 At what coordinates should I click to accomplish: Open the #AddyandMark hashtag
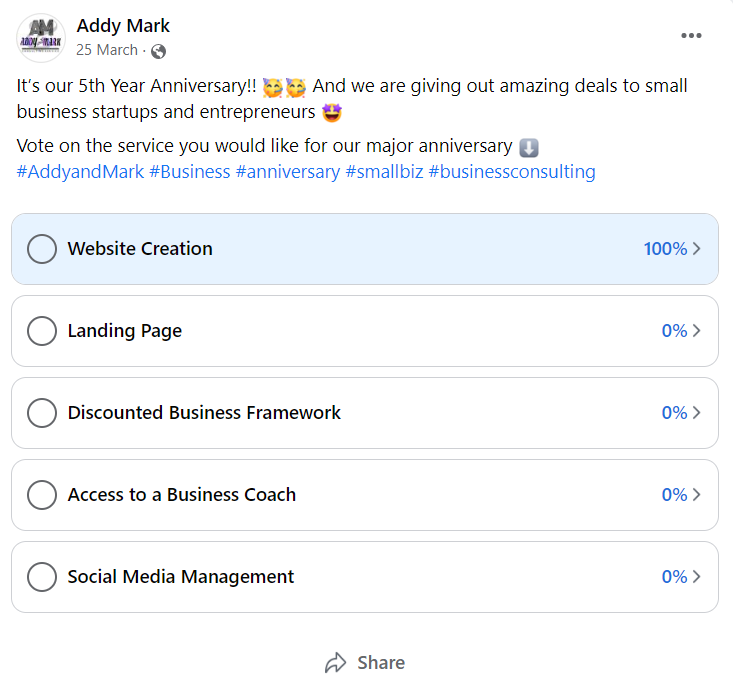point(80,172)
